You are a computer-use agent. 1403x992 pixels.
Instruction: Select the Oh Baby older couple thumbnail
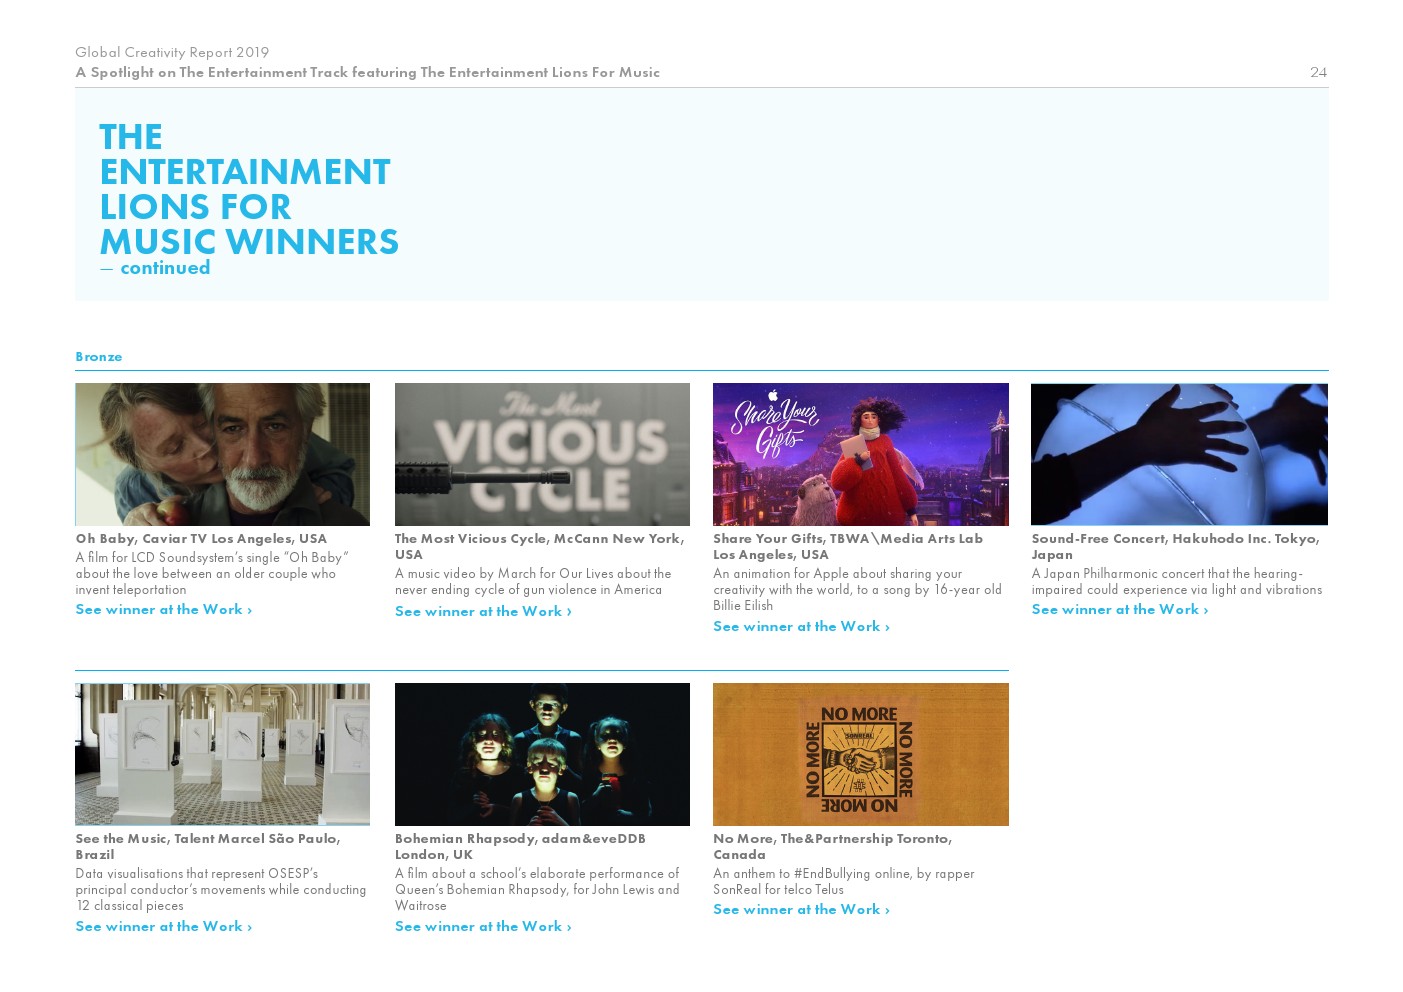pyautogui.click(x=222, y=454)
